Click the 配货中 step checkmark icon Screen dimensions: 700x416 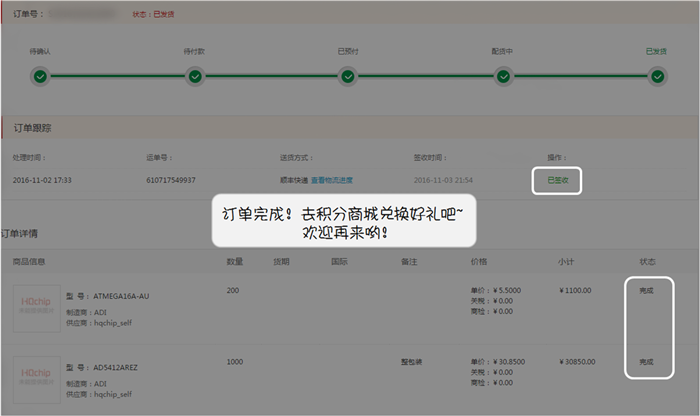tap(503, 76)
